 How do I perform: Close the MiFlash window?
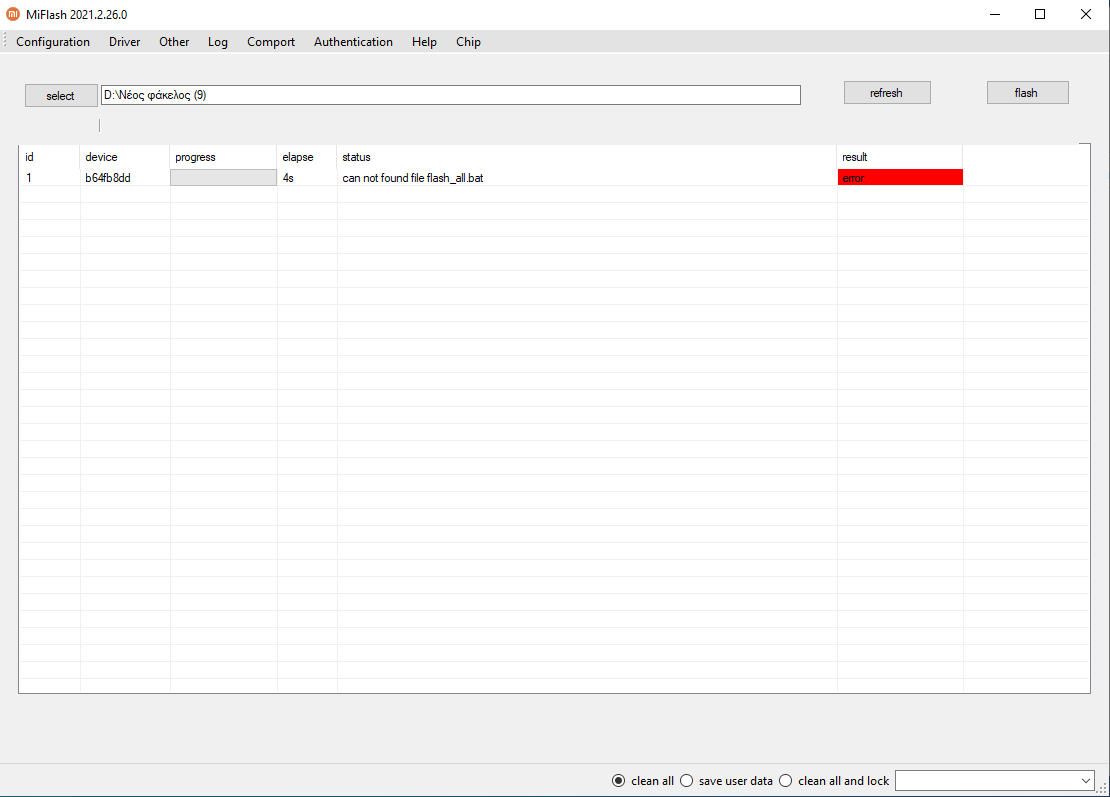coord(1086,14)
